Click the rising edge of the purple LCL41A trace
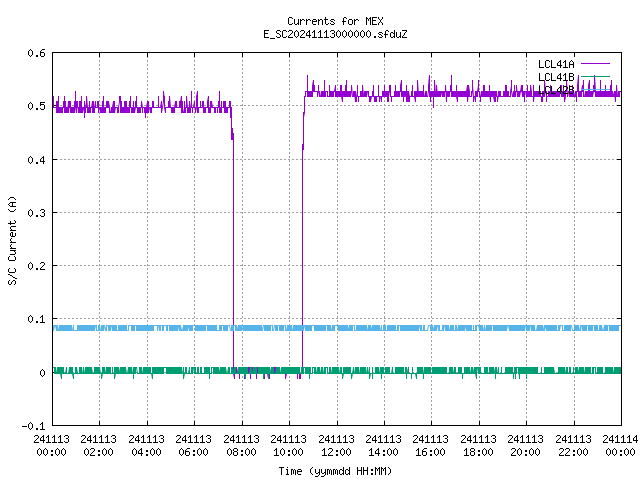The image size is (640, 480). coord(302,245)
